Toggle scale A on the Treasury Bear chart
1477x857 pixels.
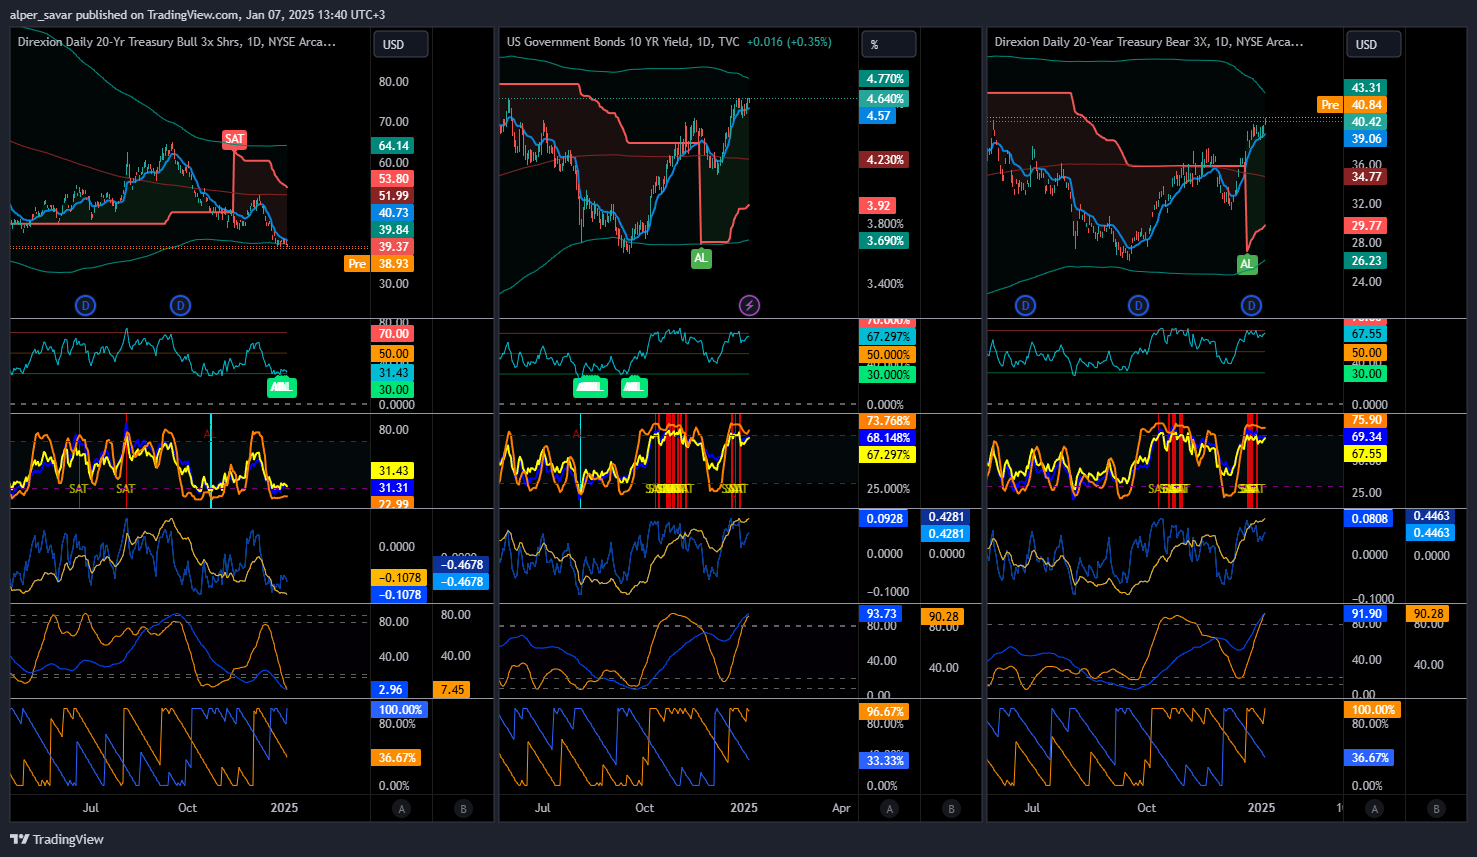click(1375, 808)
